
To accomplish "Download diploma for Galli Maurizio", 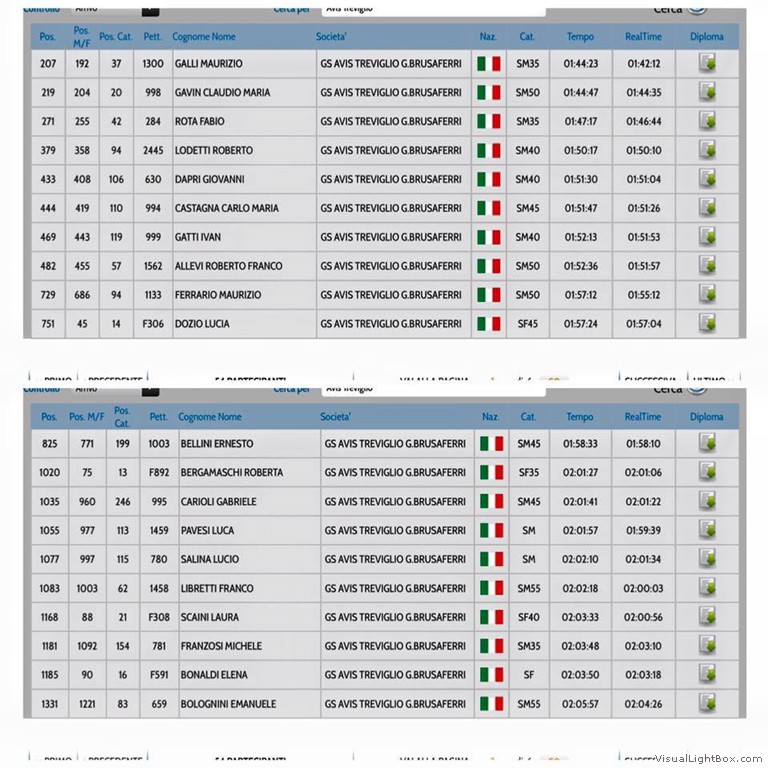I will click(x=707, y=63).
